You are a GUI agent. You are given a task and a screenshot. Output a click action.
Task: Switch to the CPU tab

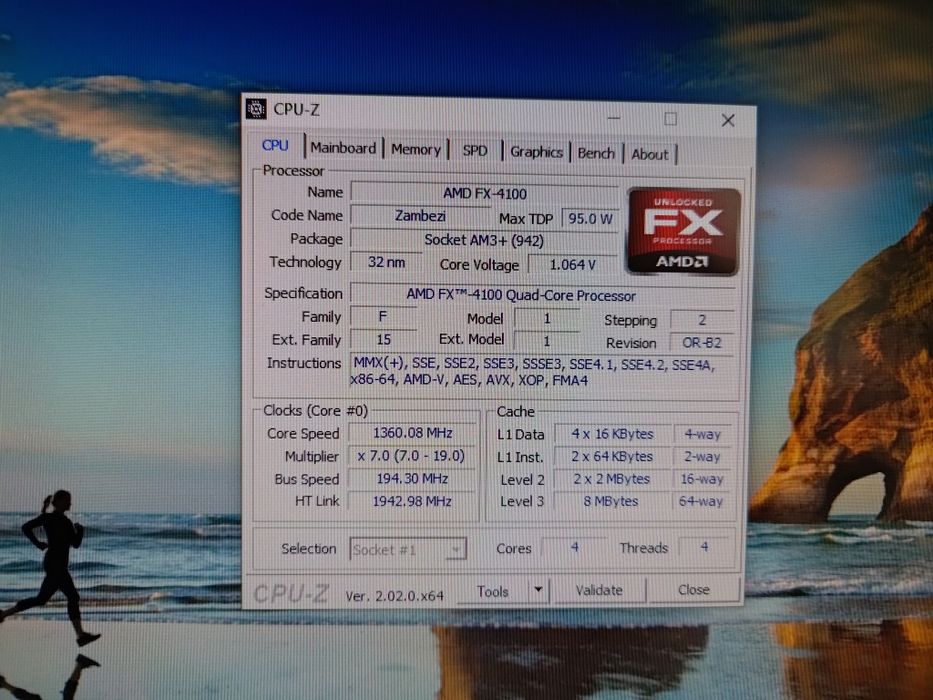click(275, 145)
